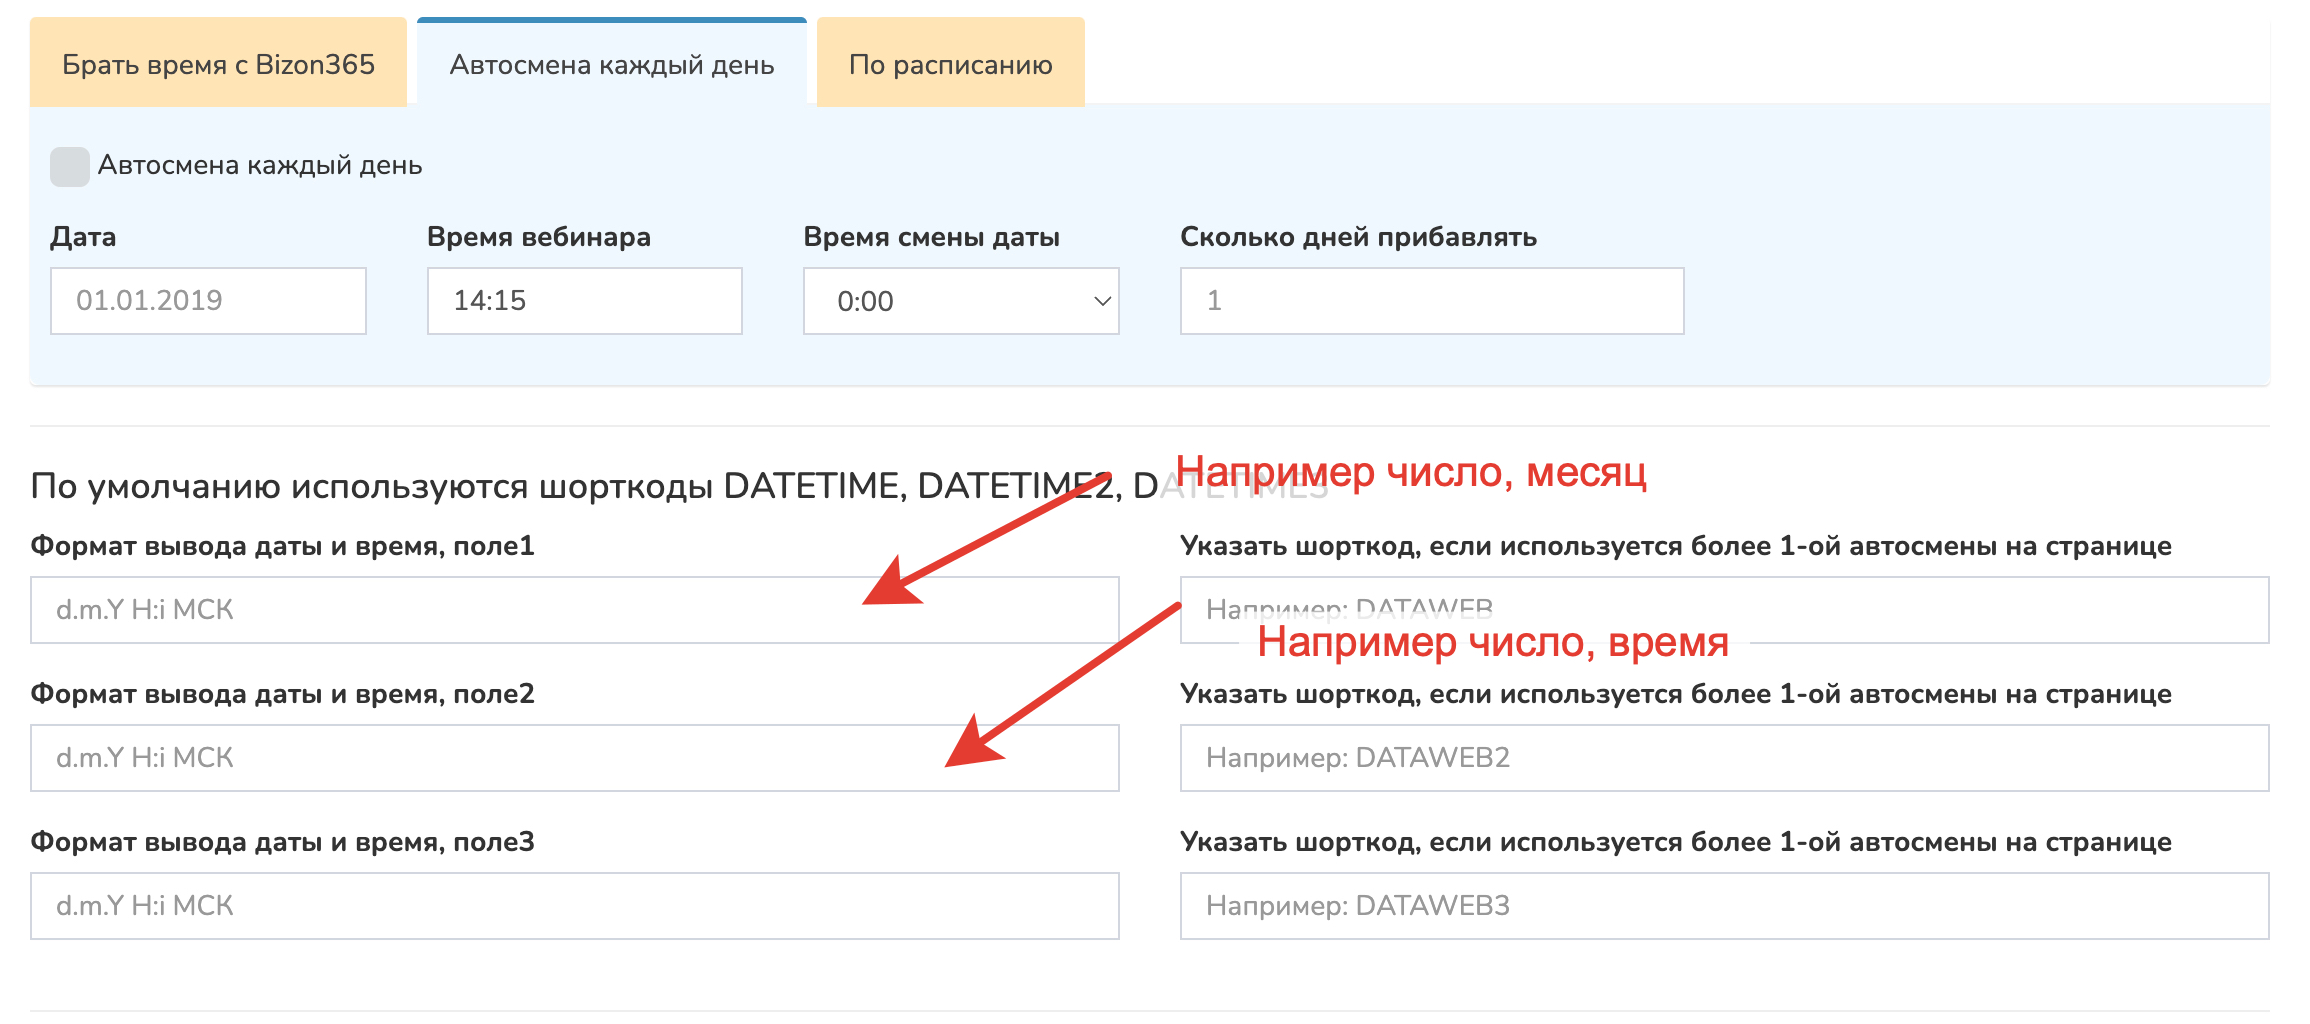Image resolution: width=2310 pixels, height=1024 pixels.
Task: Open the По расписанию tab
Action: pos(950,65)
